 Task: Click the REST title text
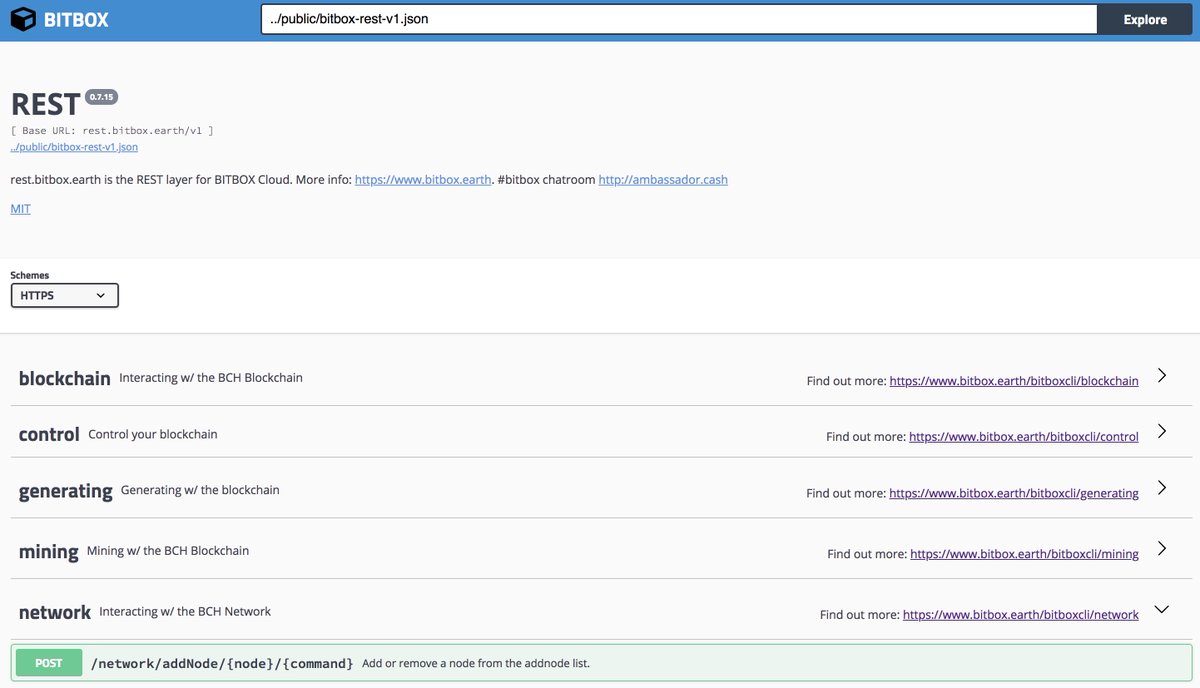pos(45,104)
